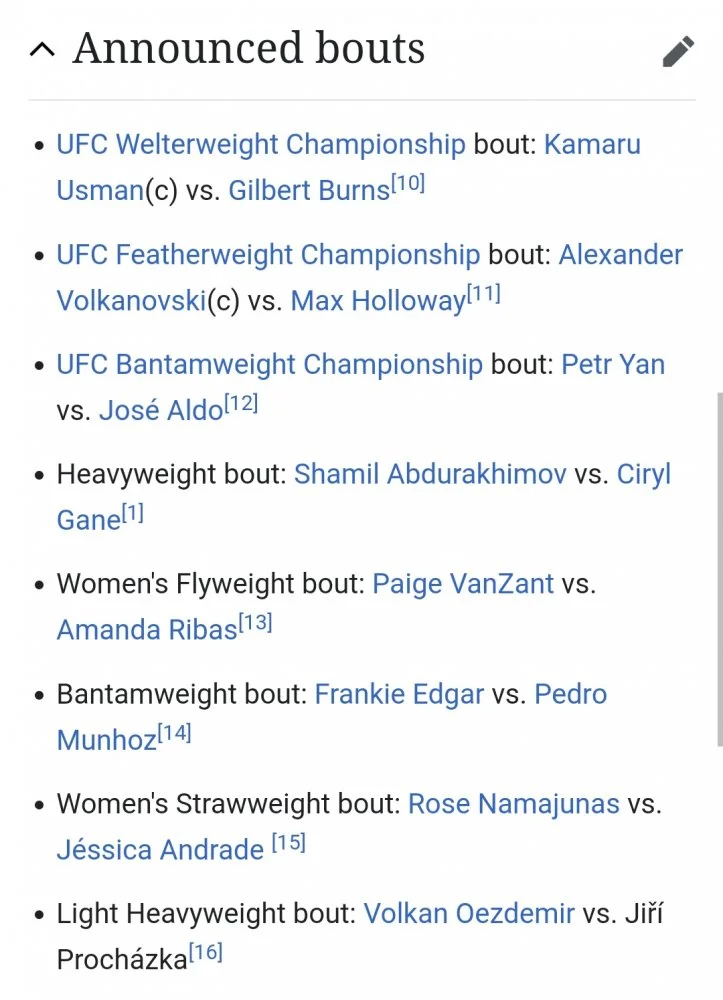Go to José Aldo's page
This screenshot has width=723, height=1000.
point(160,410)
